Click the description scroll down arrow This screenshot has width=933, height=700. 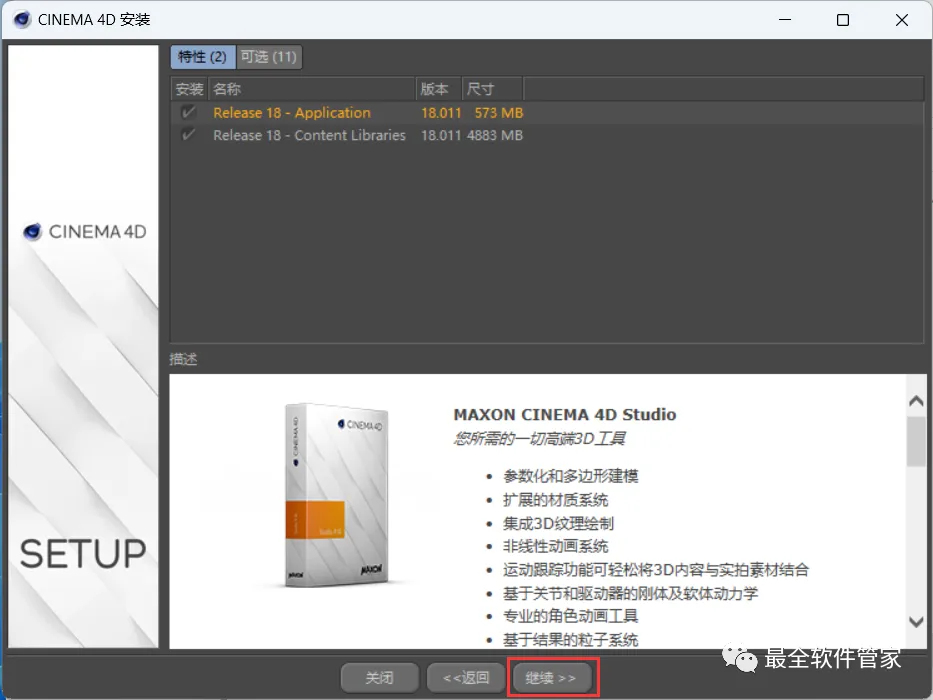(x=916, y=621)
